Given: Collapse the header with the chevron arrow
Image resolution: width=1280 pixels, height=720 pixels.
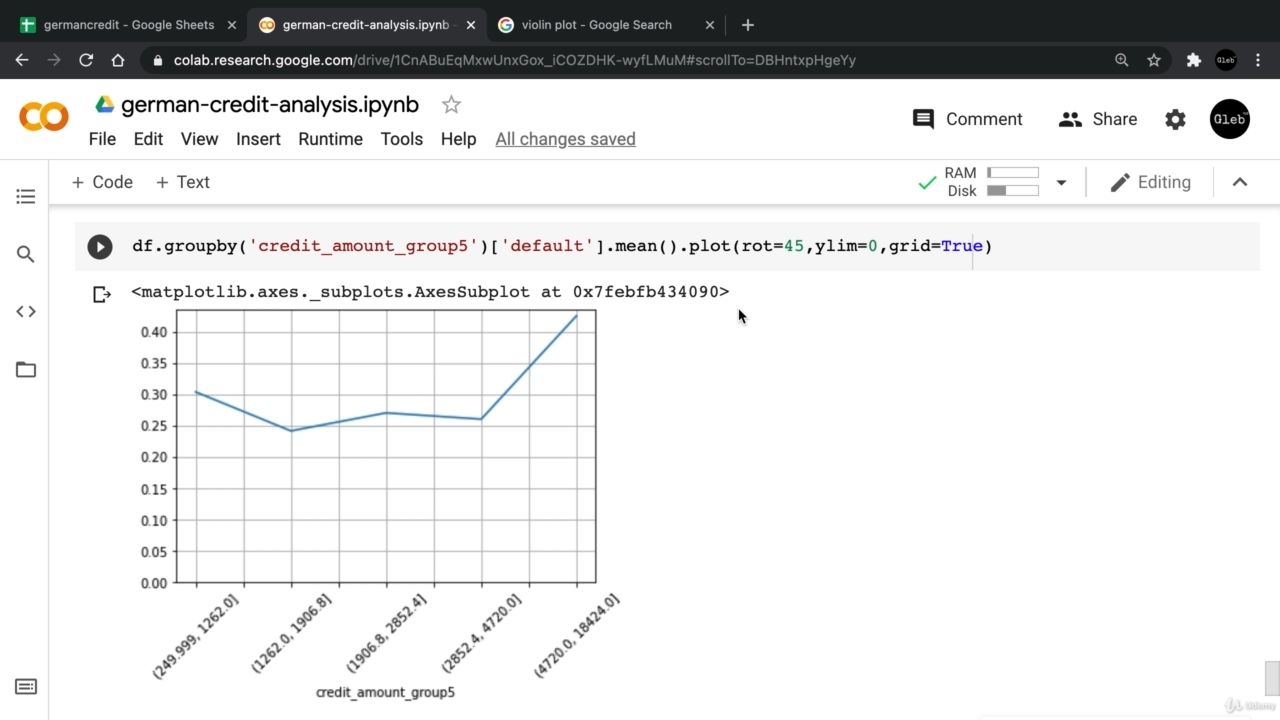Looking at the screenshot, I should [x=1240, y=182].
